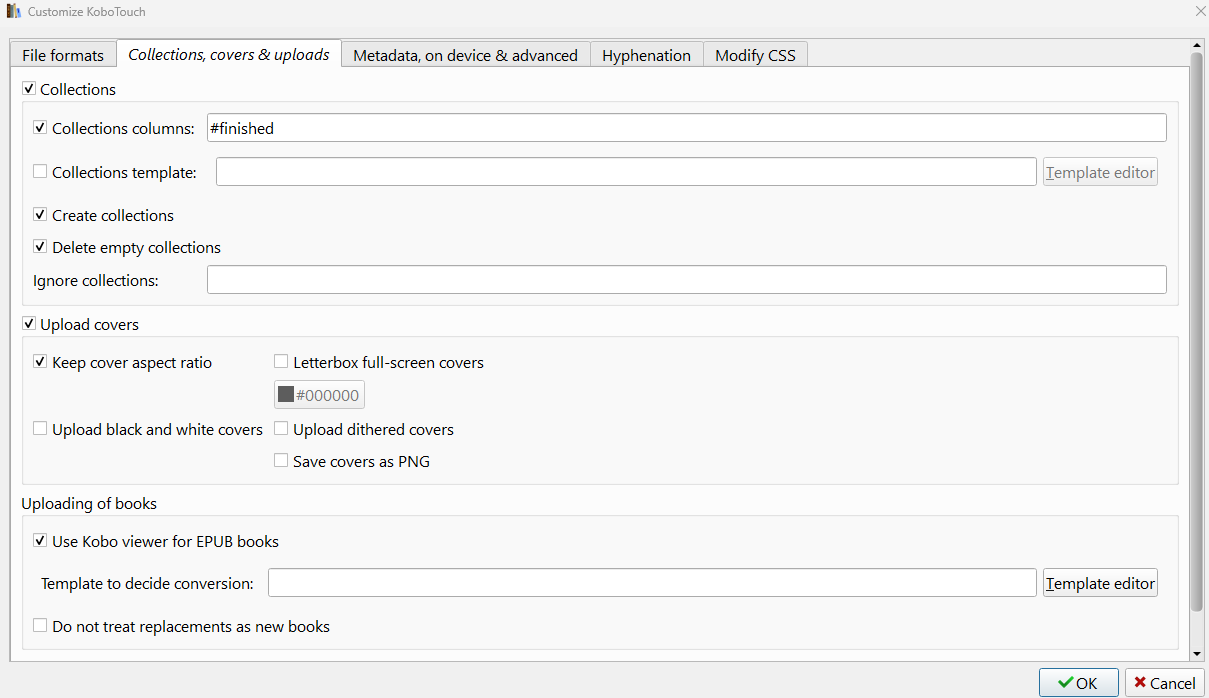Click the scroll down arrow
The image size is (1209, 698).
(1197, 653)
